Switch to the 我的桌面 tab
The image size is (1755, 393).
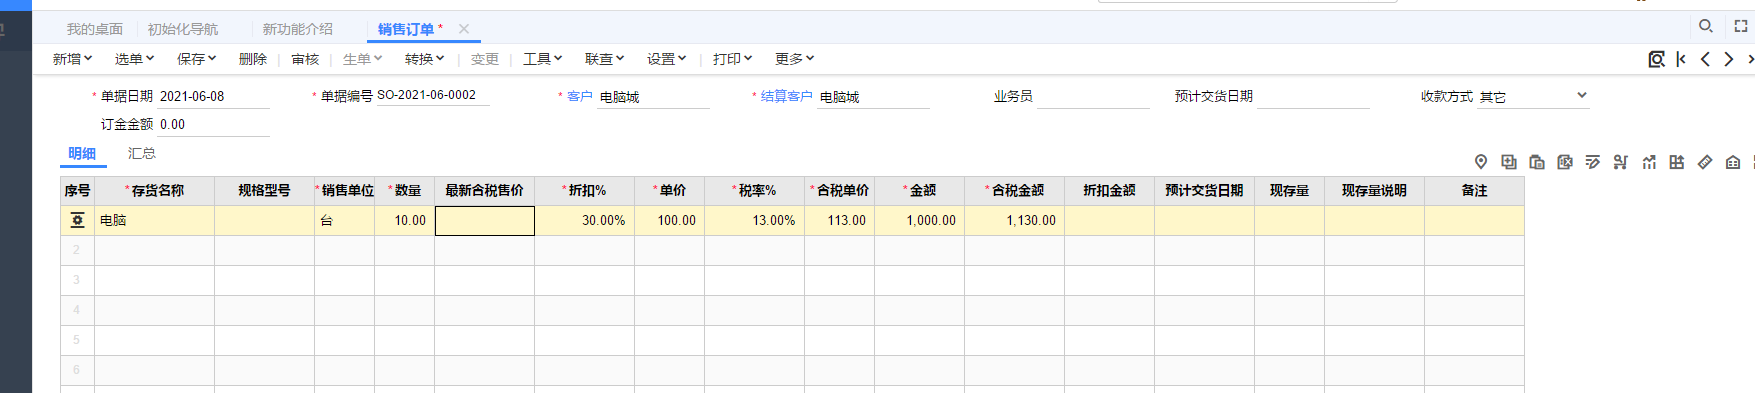coord(95,29)
